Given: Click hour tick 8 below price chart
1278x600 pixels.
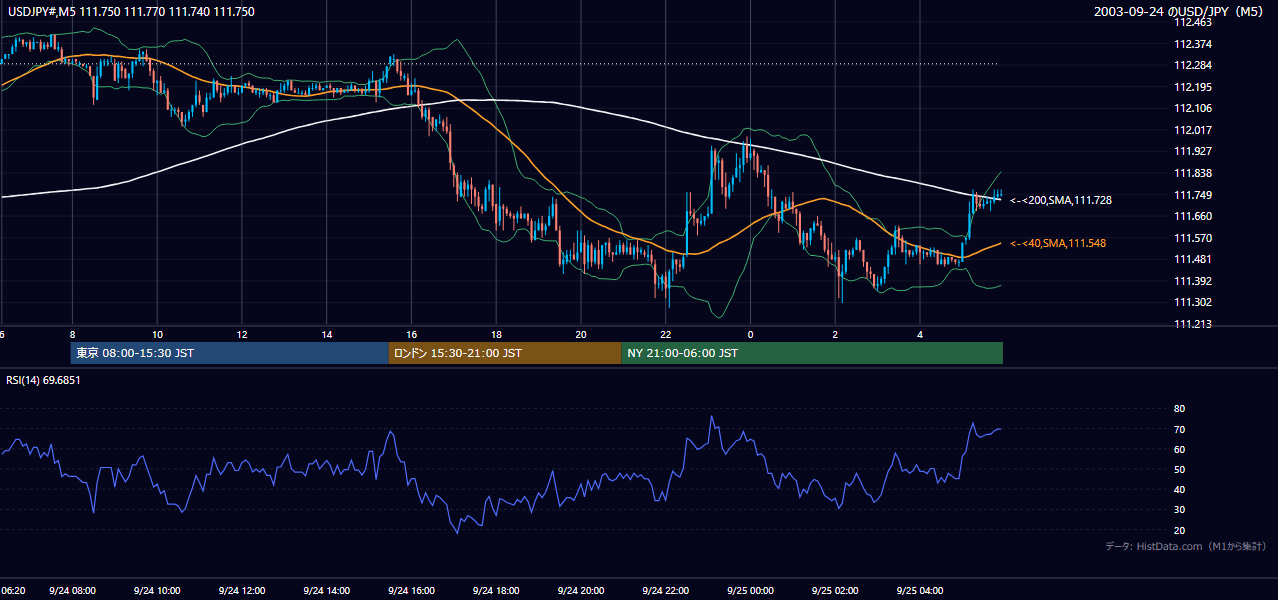Looking at the screenshot, I should point(72,334).
